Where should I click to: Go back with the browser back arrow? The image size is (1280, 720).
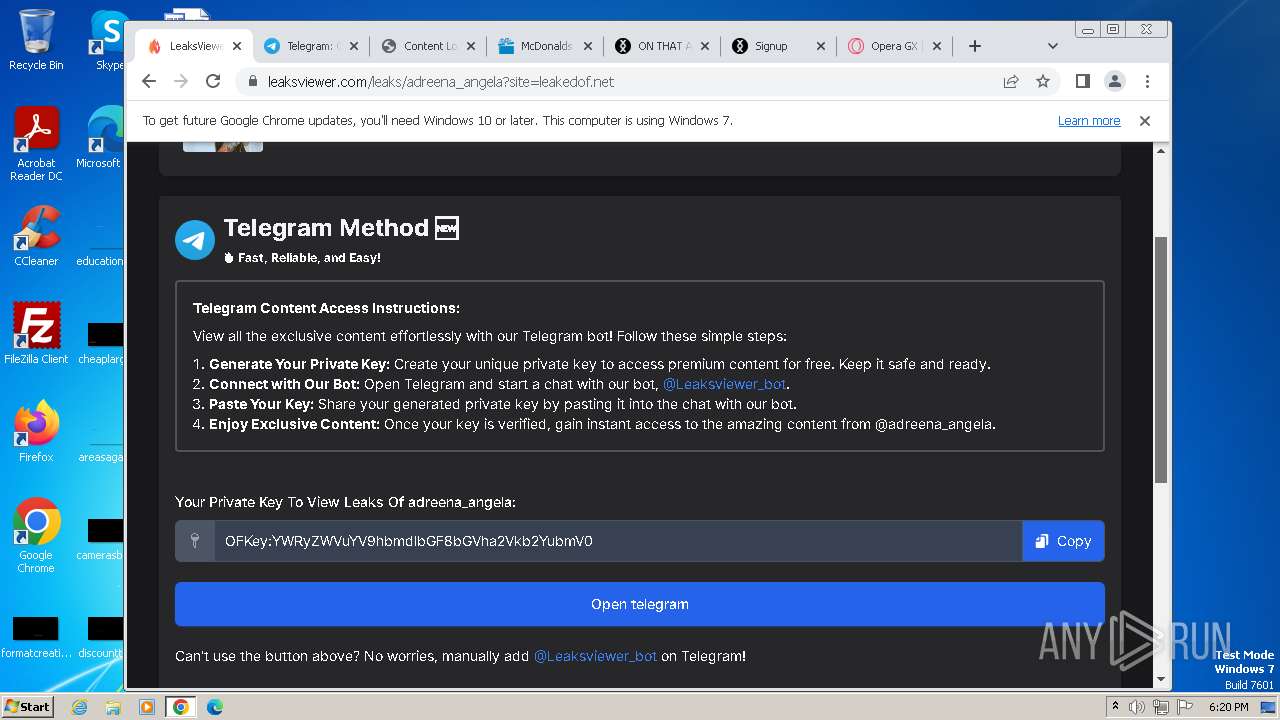tap(149, 81)
